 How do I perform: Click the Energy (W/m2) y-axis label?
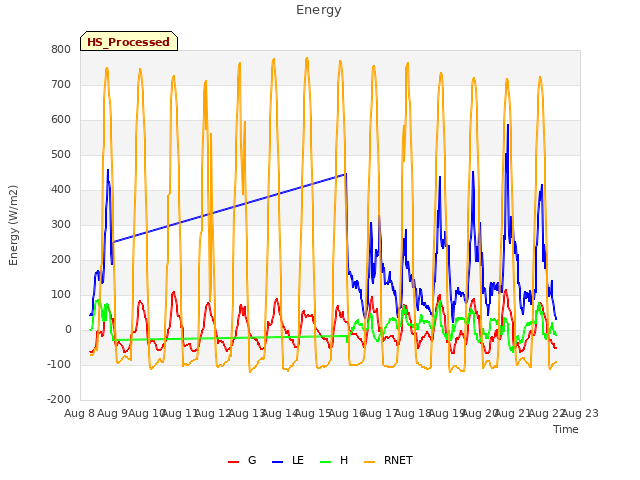(x=13, y=225)
